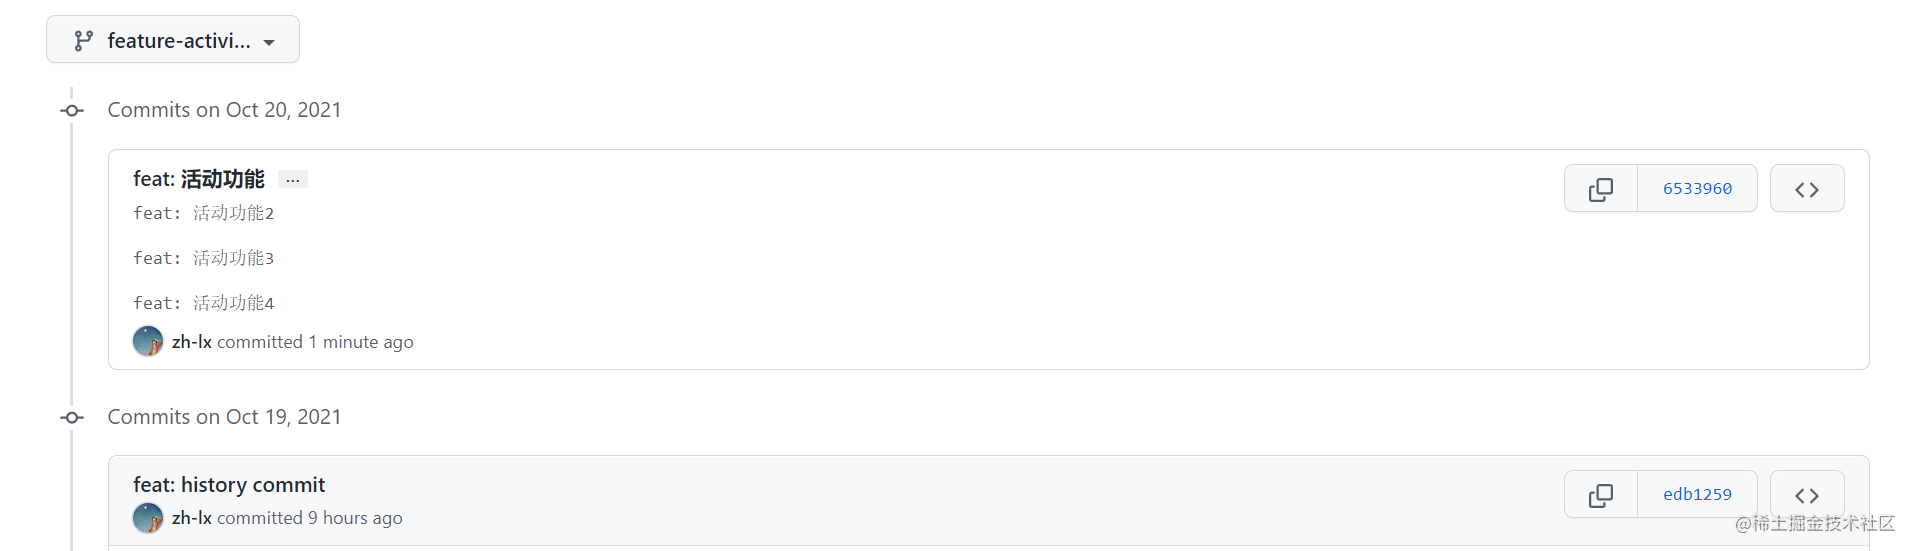Image resolution: width=1913 pixels, height=551 pixels.
Task: Collapse commit description via ellipsis button
Action: point(293,180)
